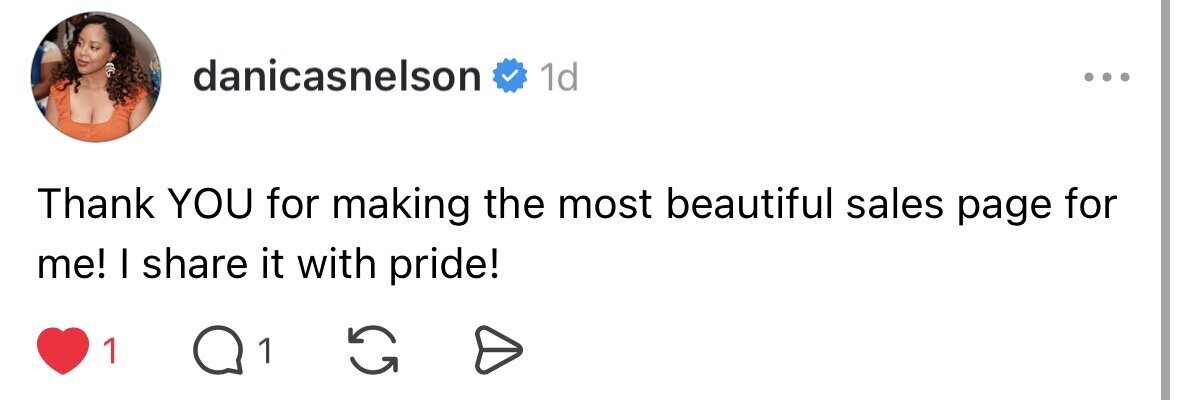Image resolution: width=1179 pixels, height=400 pixels.
Task: View the reply count beside comment bubble
Action: (266, 351)
